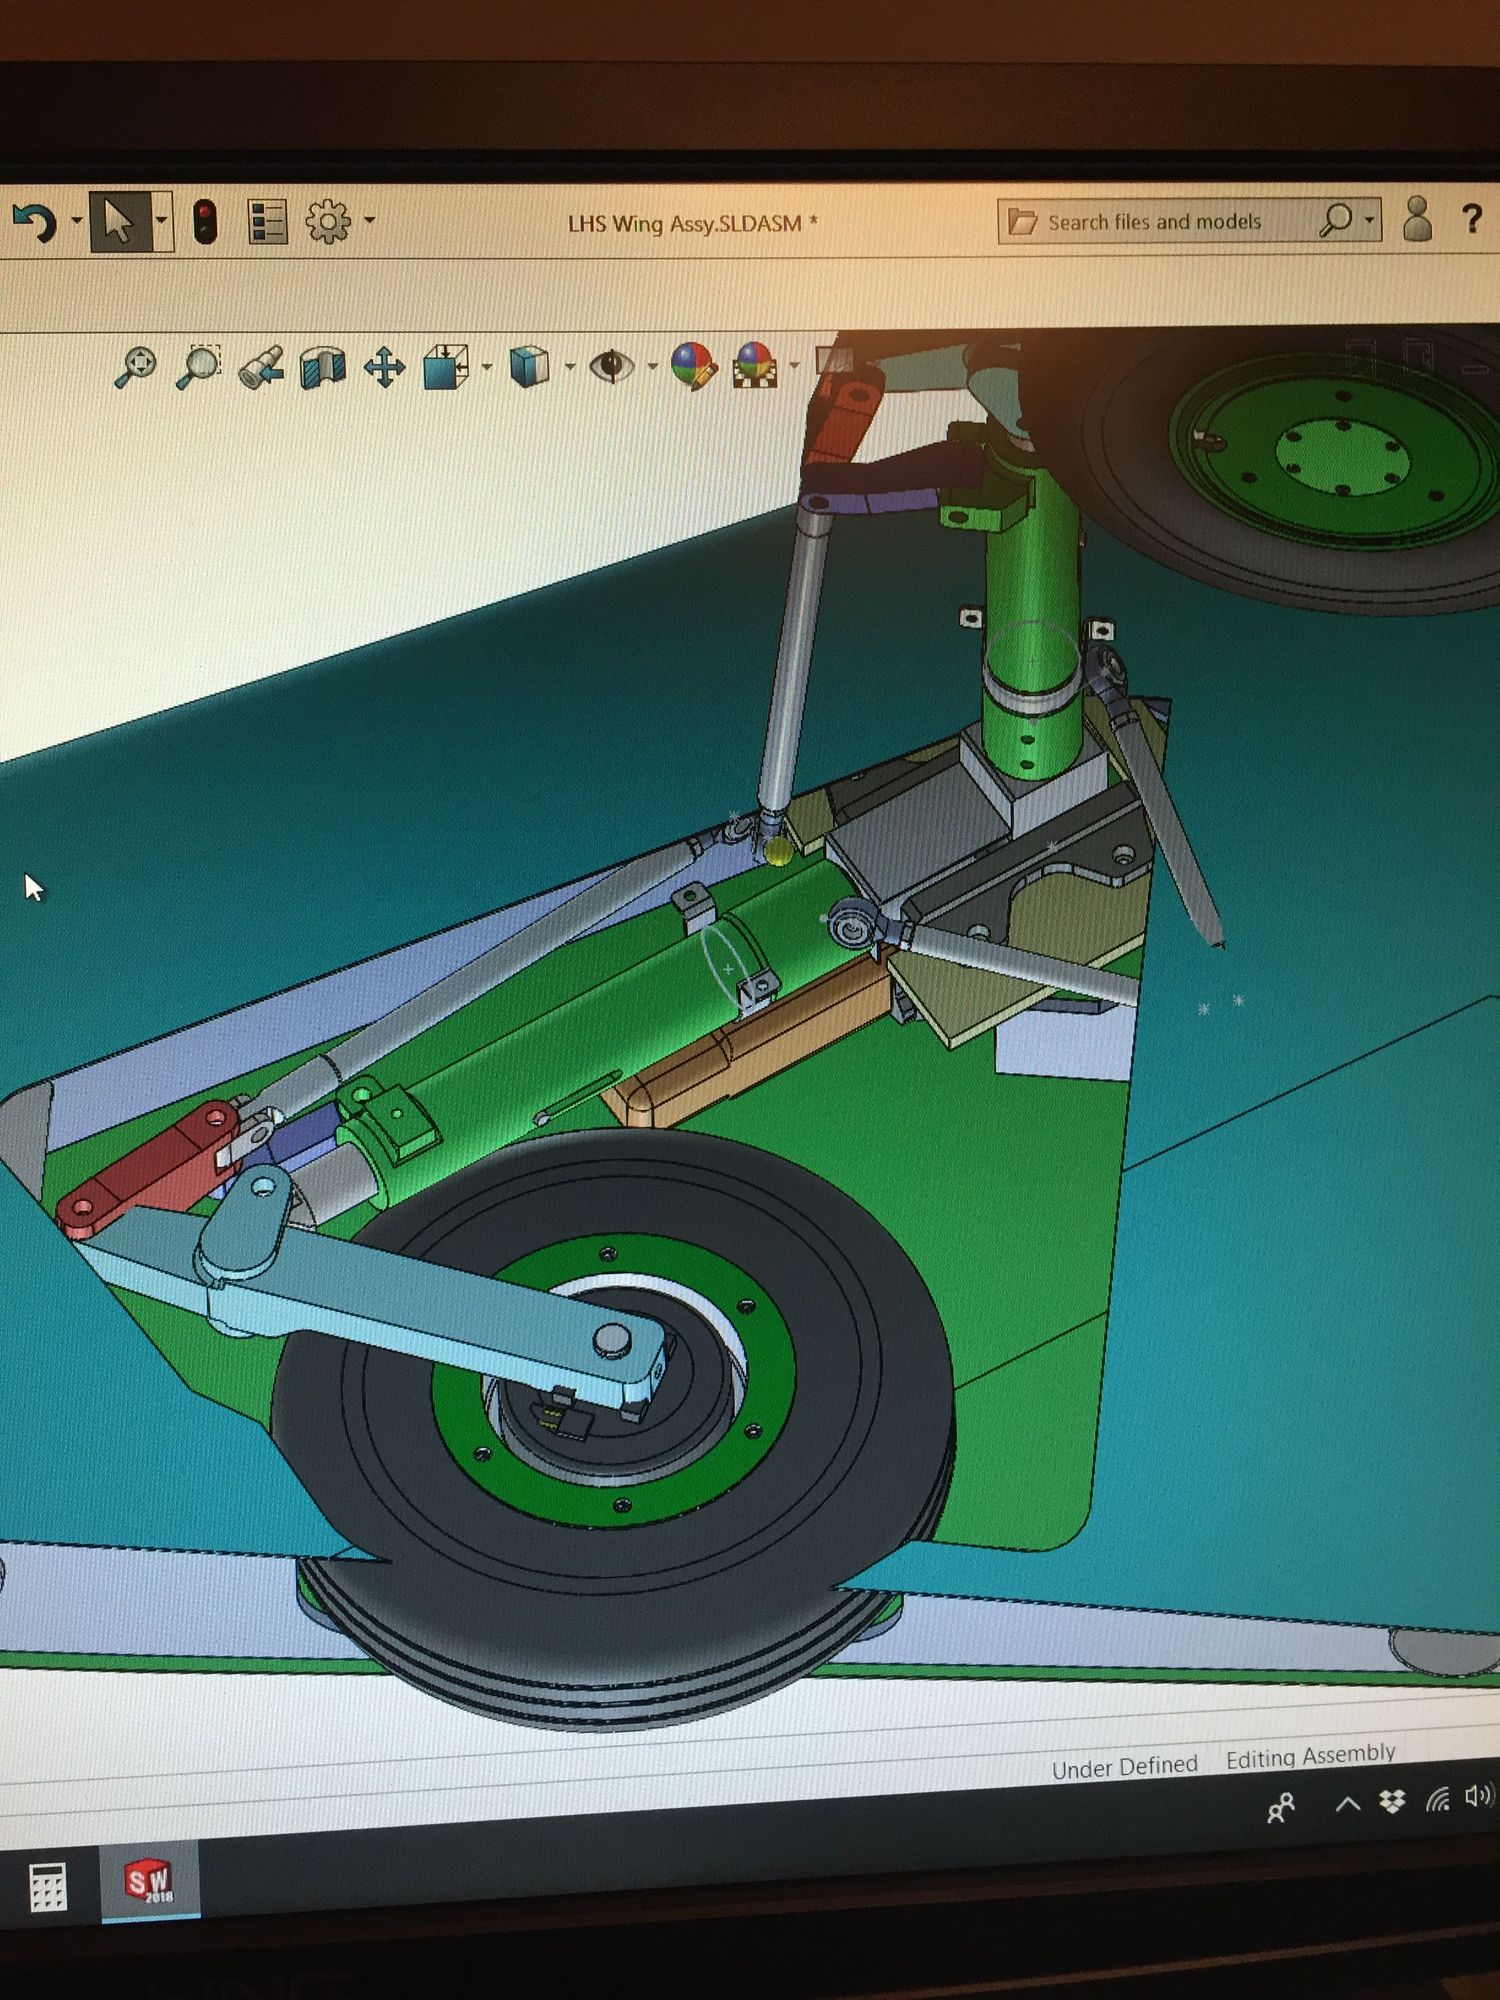Open the Options gear icon
1500x2000 pixels.
tap(328, 222)
